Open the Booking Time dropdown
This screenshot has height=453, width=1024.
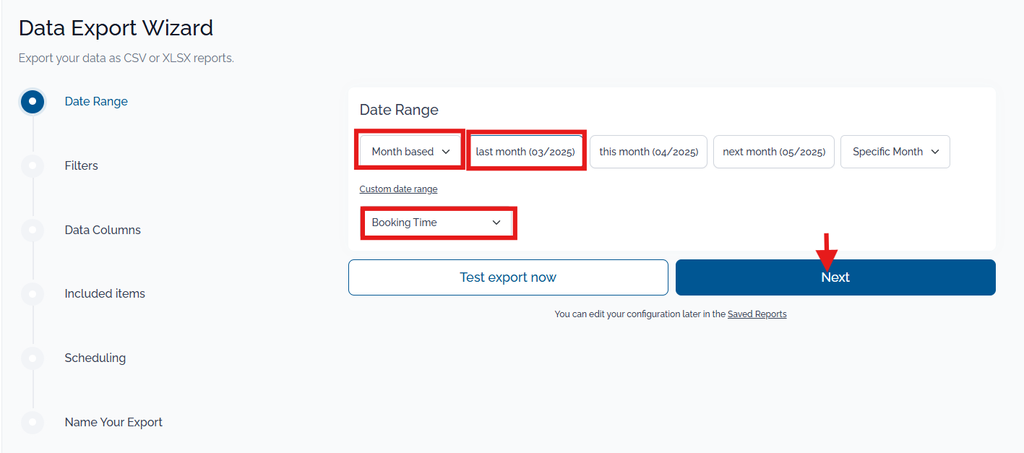(438, 223)
